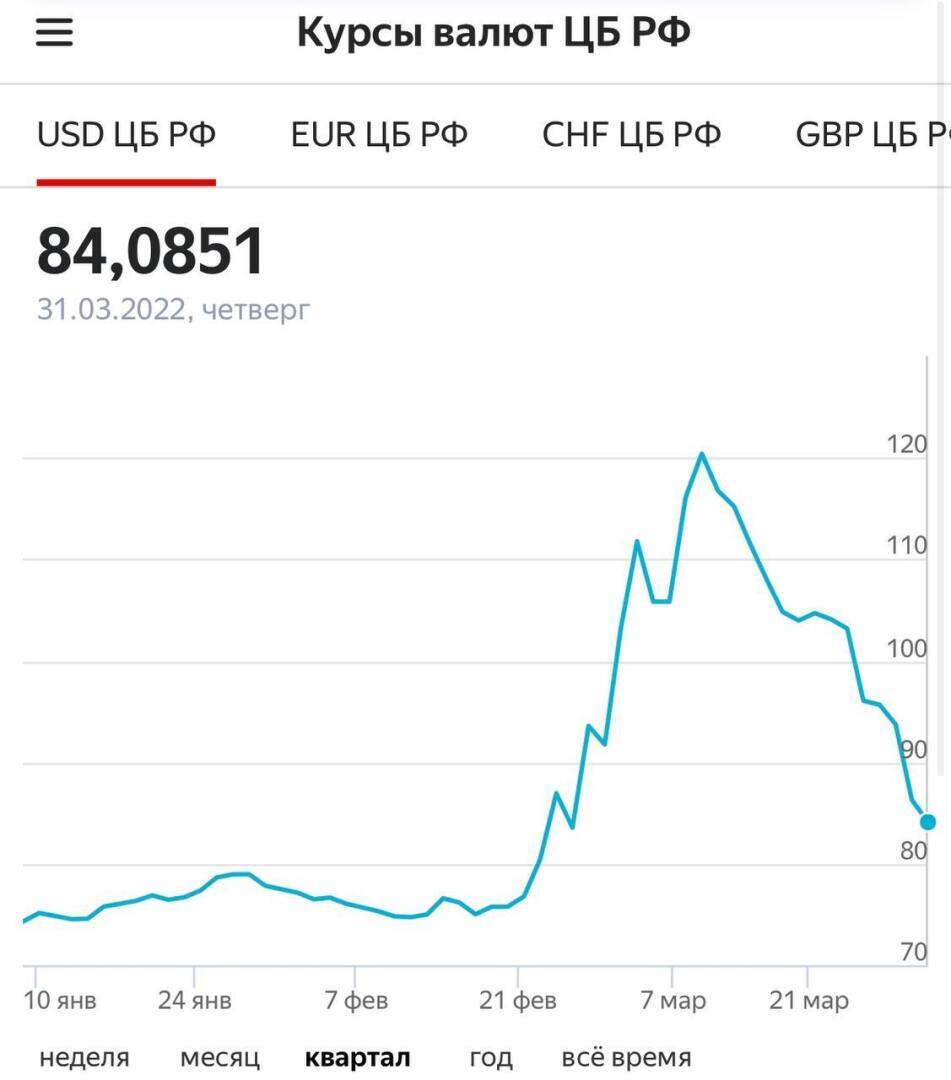Click the date 31.03.2022, четверг
Image resolution: width=951 pixels, height=1080 pixels.
pos(173,309)
